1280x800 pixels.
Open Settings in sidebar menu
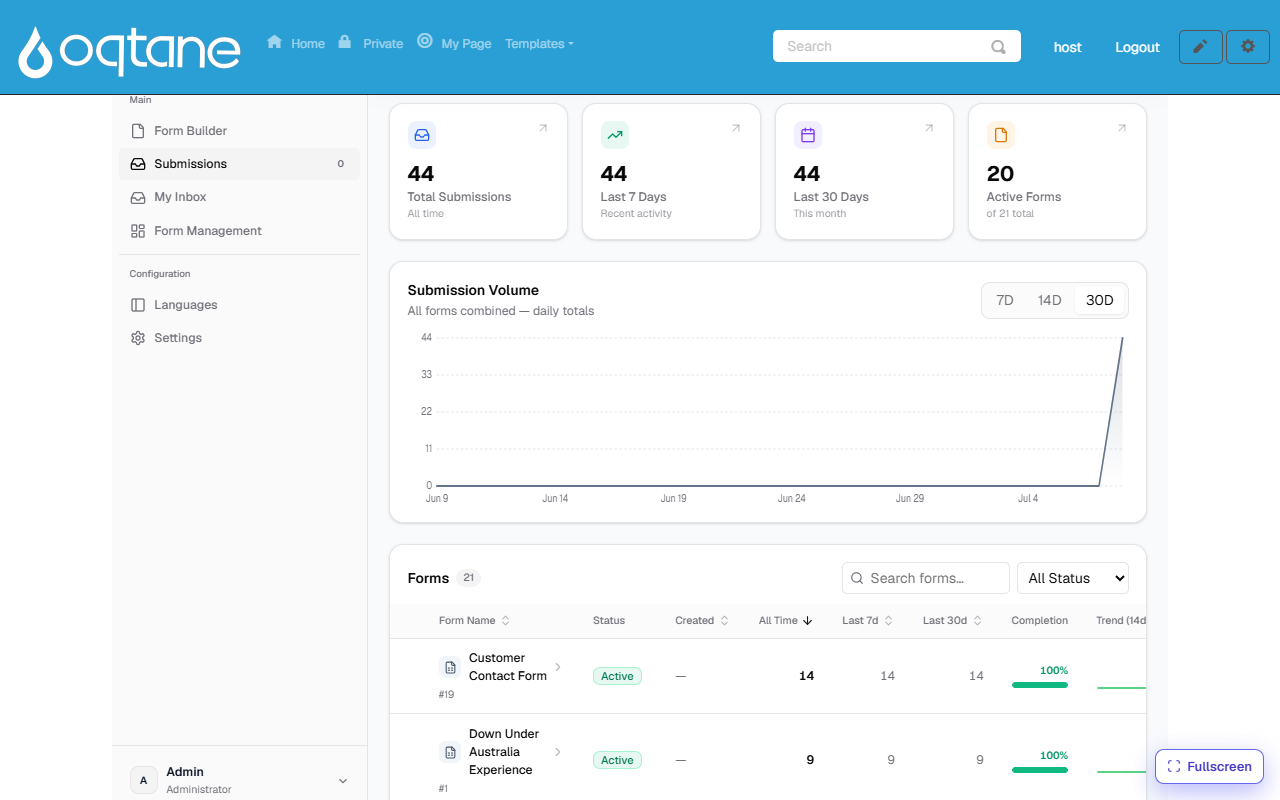(239, 338)
